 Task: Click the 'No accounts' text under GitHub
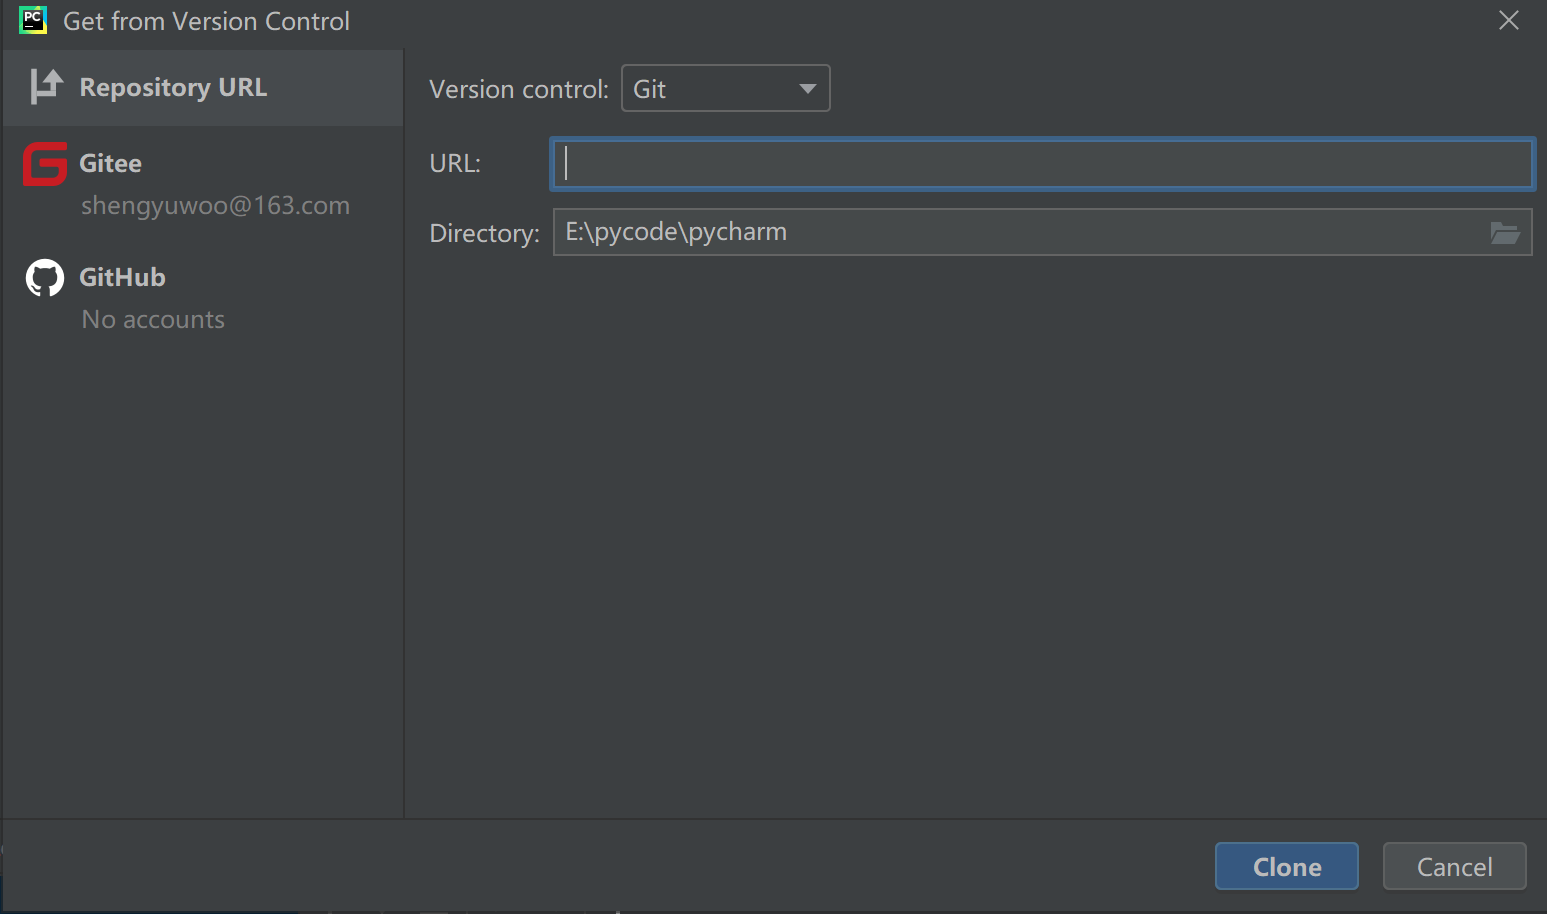(153, 320)
